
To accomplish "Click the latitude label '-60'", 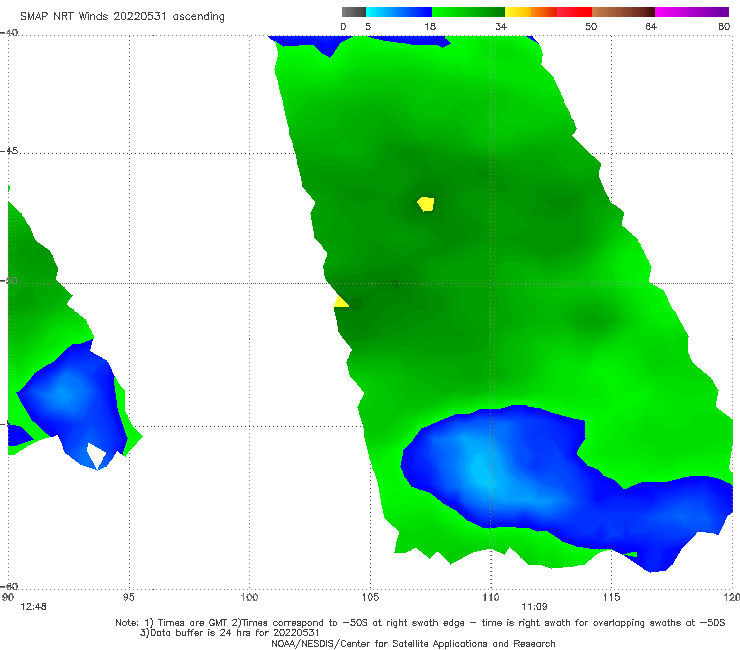I will coord(9,587).
